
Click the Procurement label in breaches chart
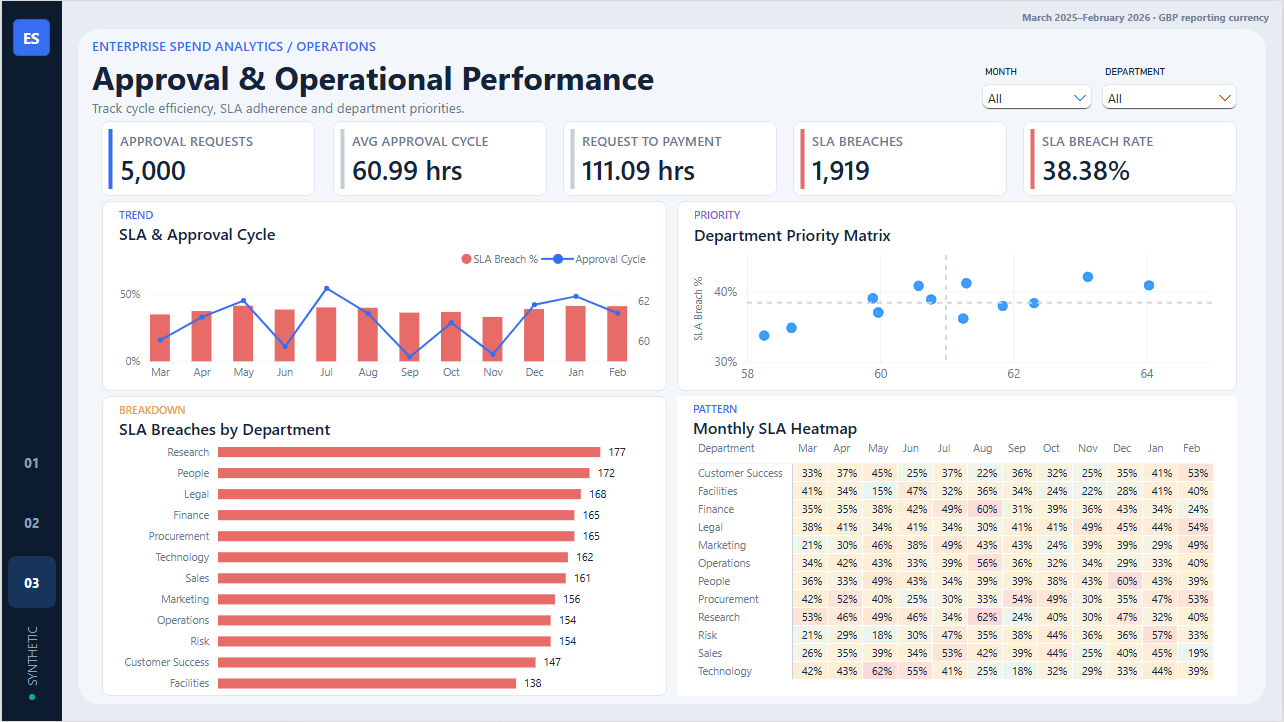click(179, 536)
